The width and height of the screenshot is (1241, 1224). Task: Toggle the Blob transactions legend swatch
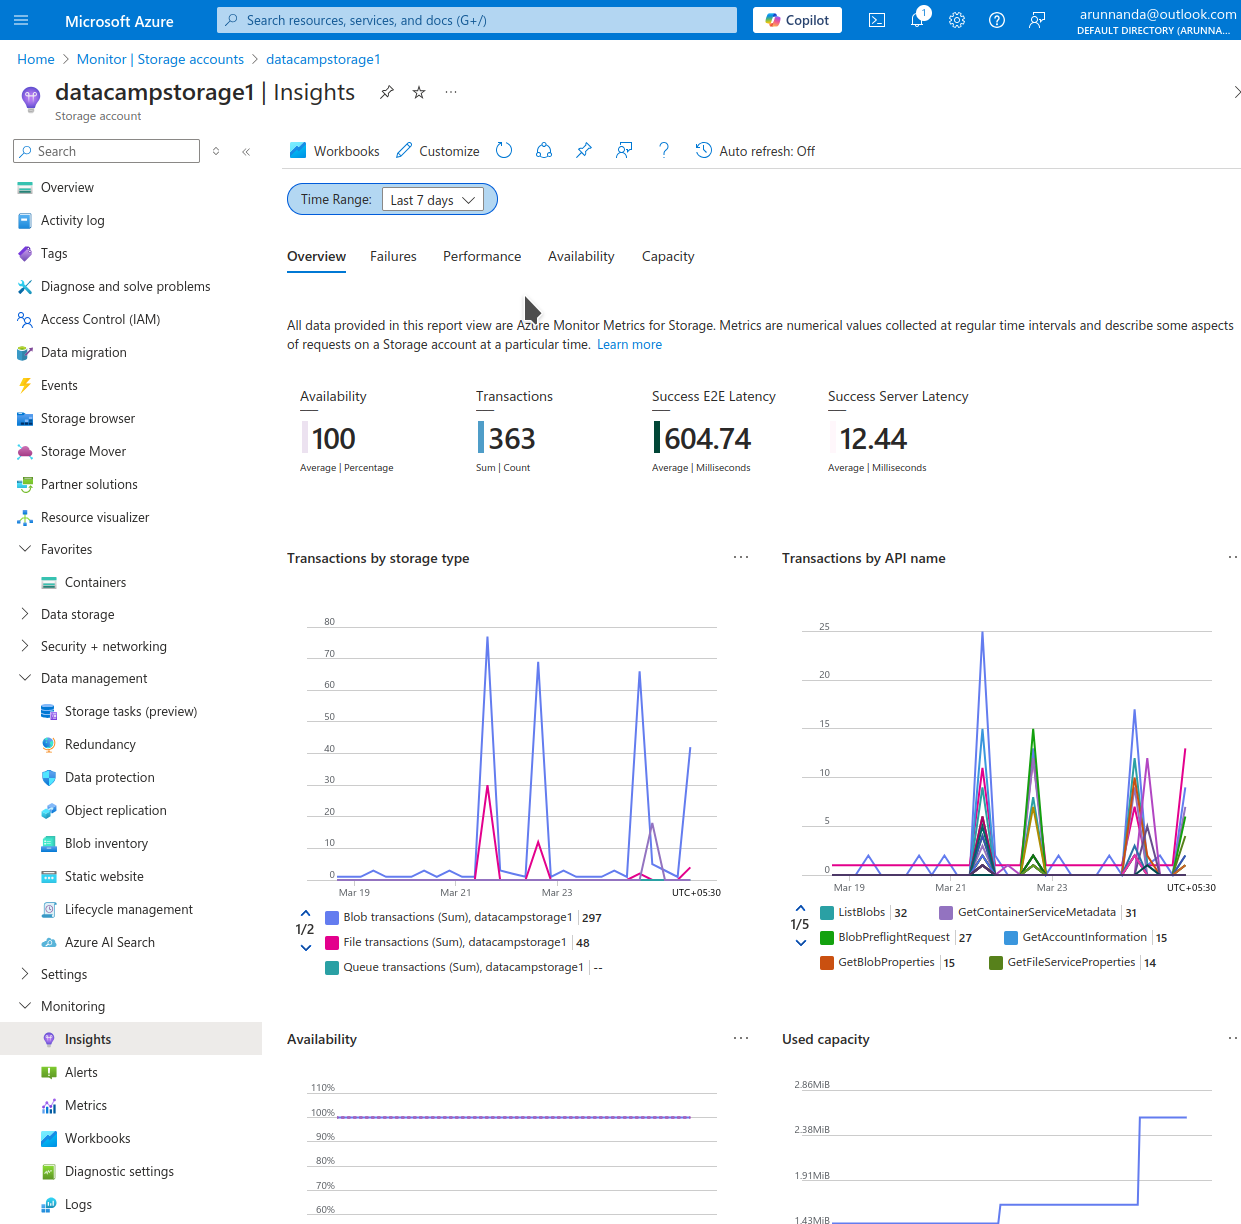(x=332, y=917)
